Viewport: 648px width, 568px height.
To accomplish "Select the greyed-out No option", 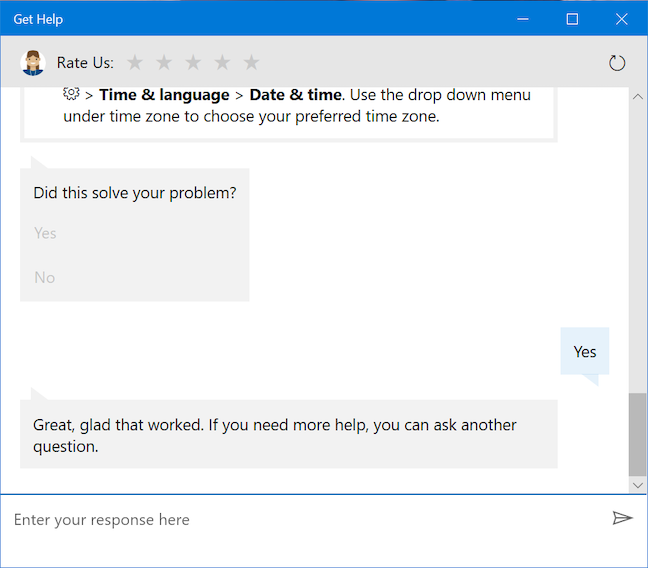I will click(44, 277).
